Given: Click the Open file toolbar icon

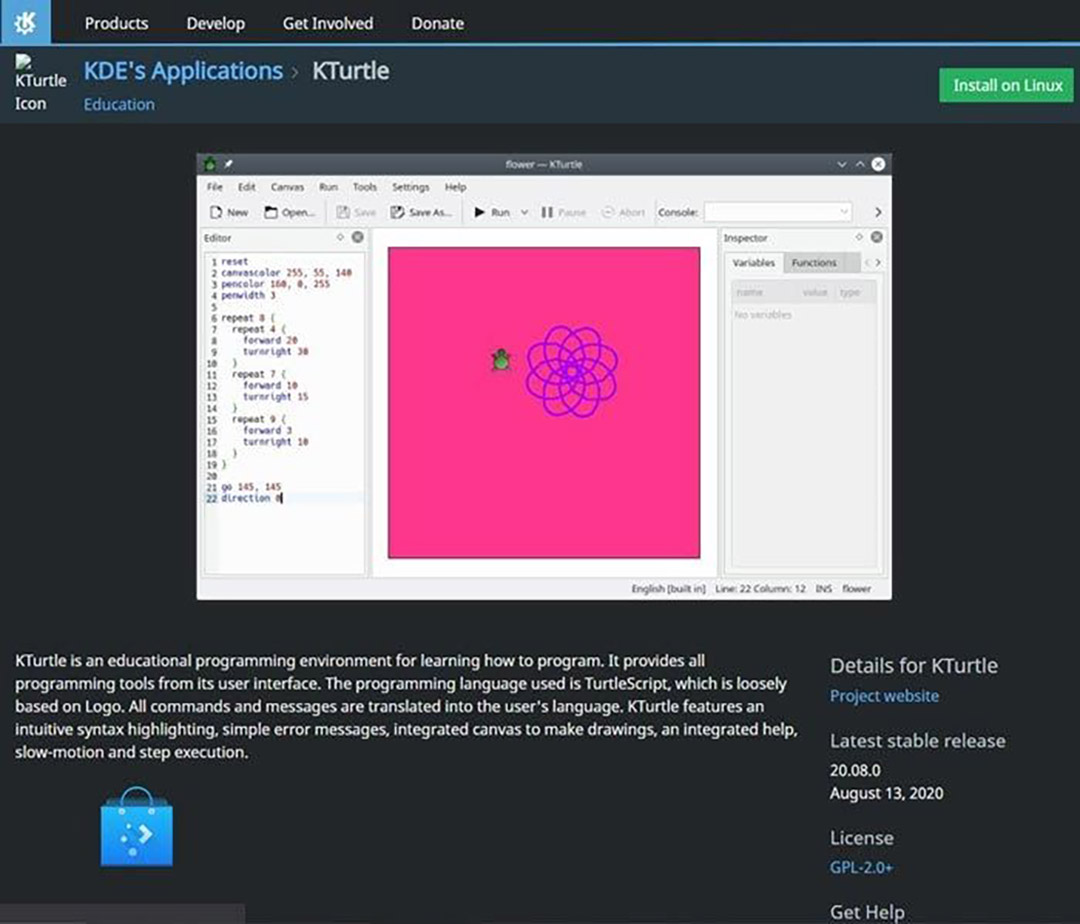Looking at the screenshot, I should (x=272, y=212).
